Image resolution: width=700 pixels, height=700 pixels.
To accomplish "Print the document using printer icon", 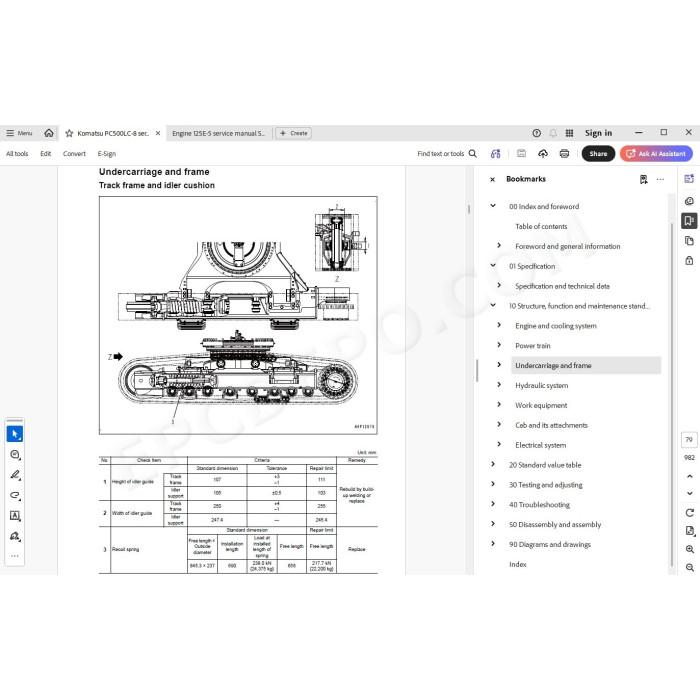I will (x=564, y=154).
